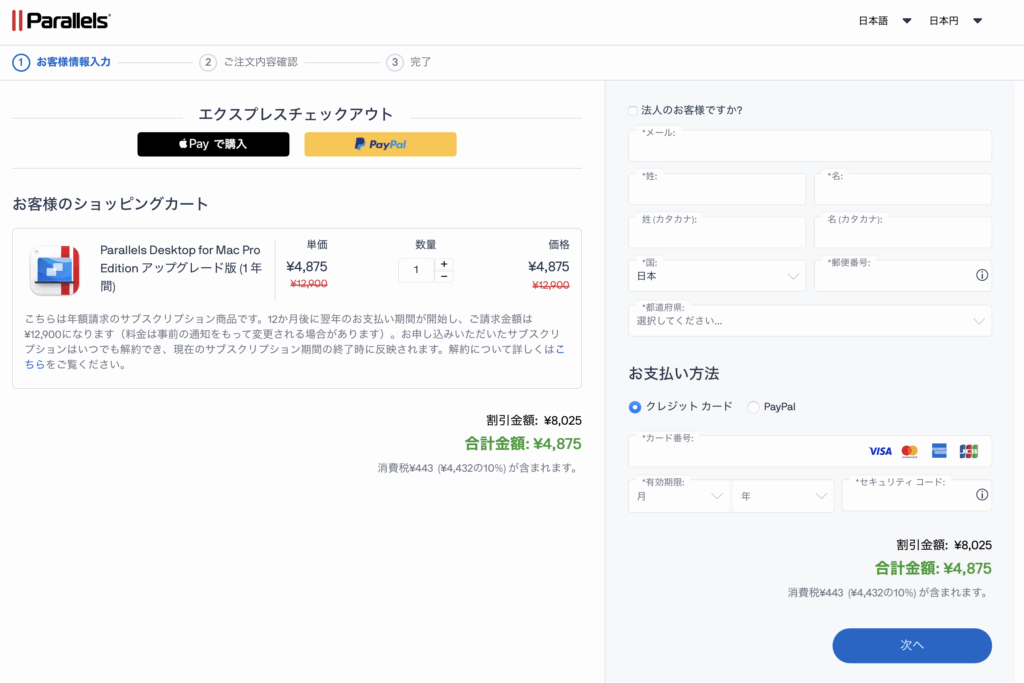Screen dimensions: 1024x683
Task: Decrease quantity with the minus button
Action: pyautogui.click(x=444, y=277)
